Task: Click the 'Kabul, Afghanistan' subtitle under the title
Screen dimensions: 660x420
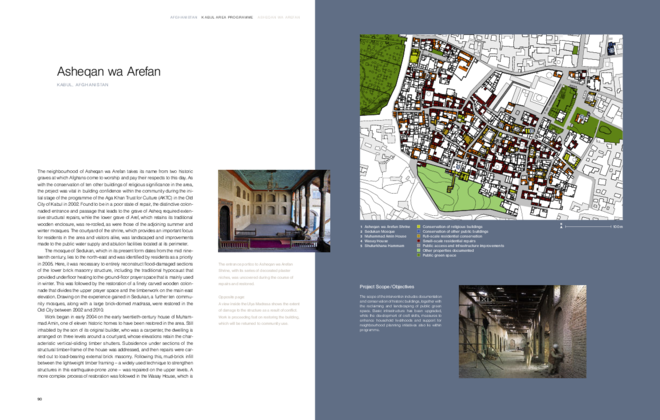Action: (x=82, y=85)
